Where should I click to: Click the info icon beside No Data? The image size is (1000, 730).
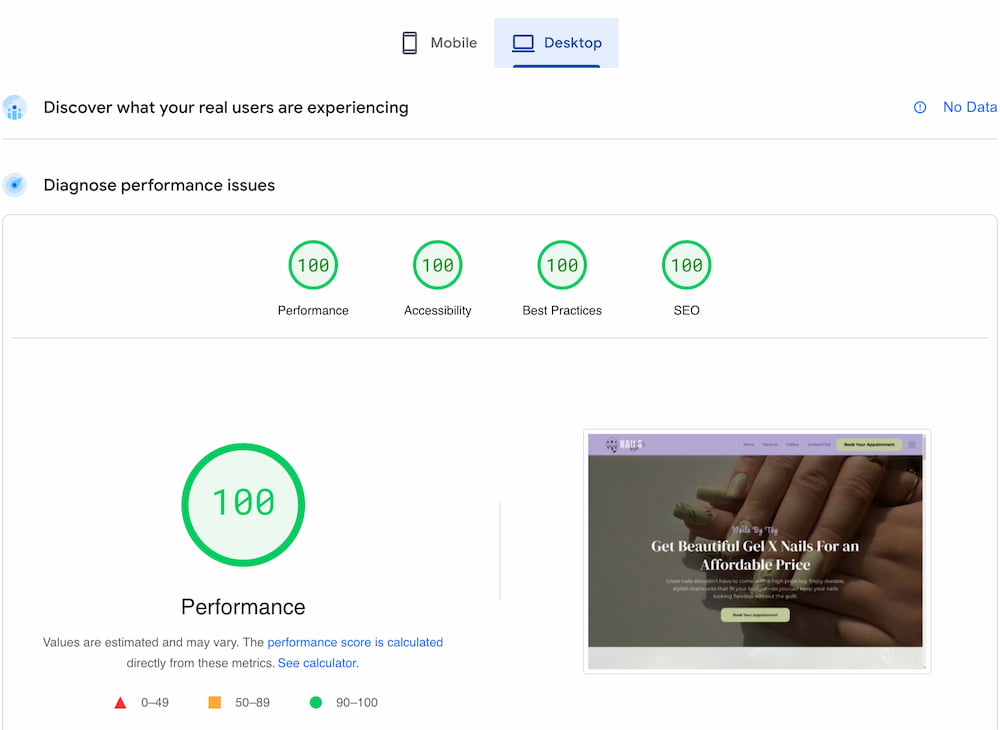pyautogui.click(x=919, y=107)
